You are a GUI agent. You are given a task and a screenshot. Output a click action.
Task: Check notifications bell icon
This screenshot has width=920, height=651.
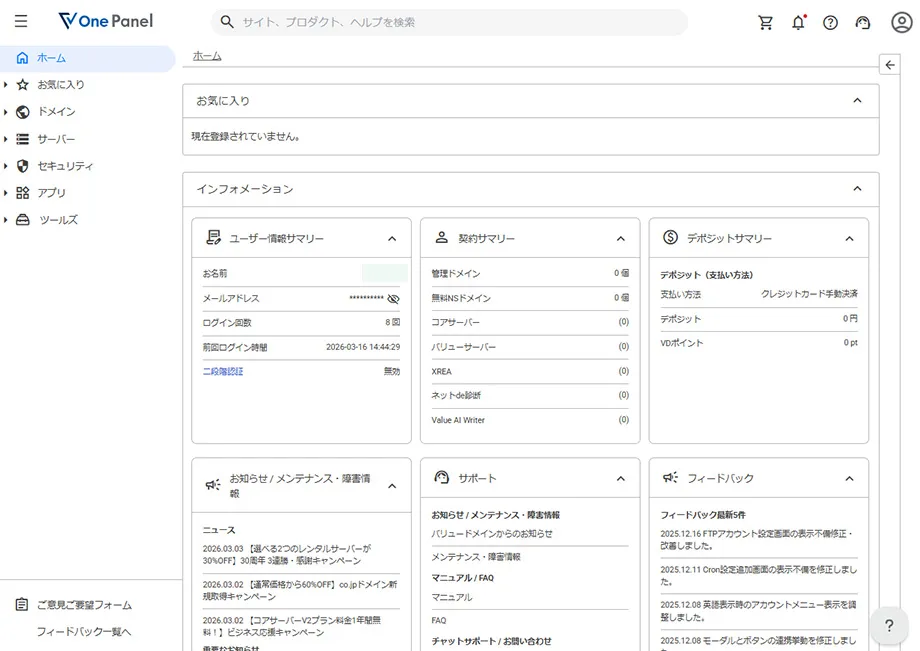pos(798,22)
